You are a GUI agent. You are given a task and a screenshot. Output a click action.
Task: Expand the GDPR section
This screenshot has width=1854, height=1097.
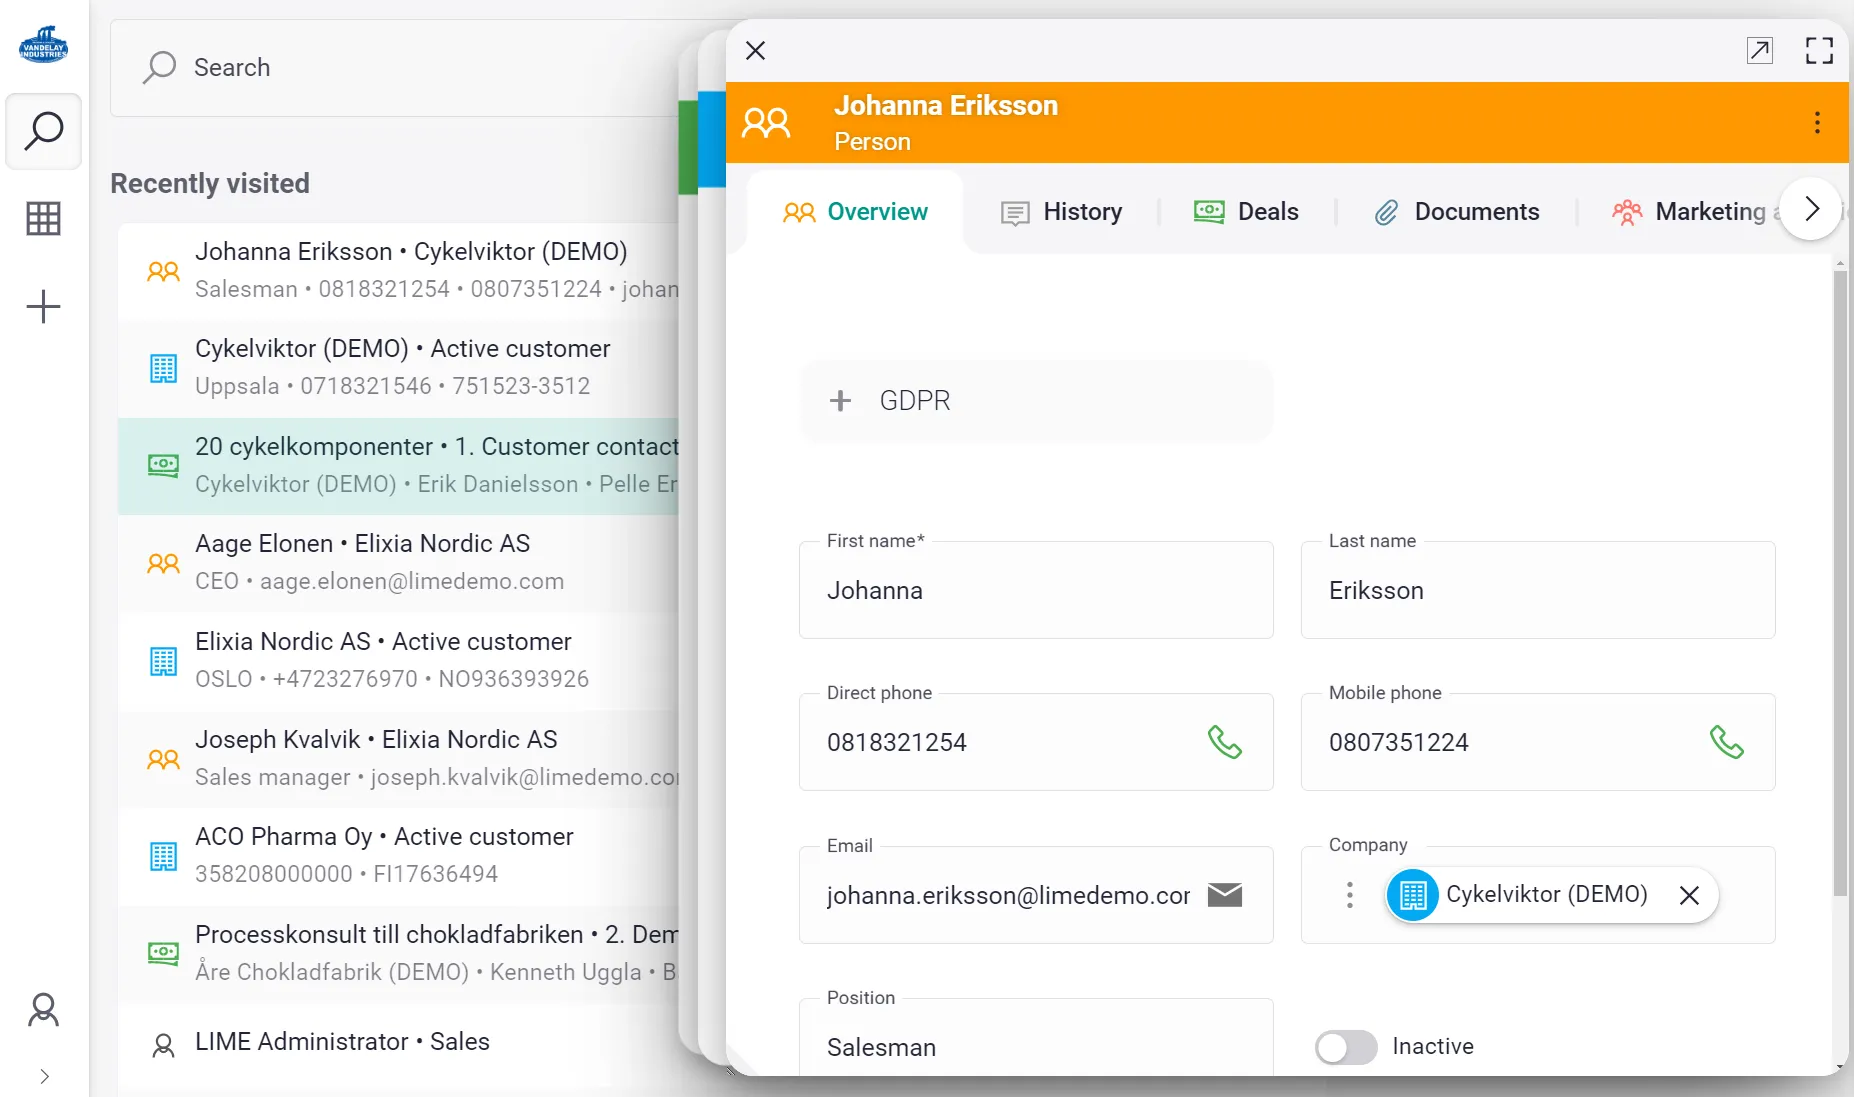(840, 401)
